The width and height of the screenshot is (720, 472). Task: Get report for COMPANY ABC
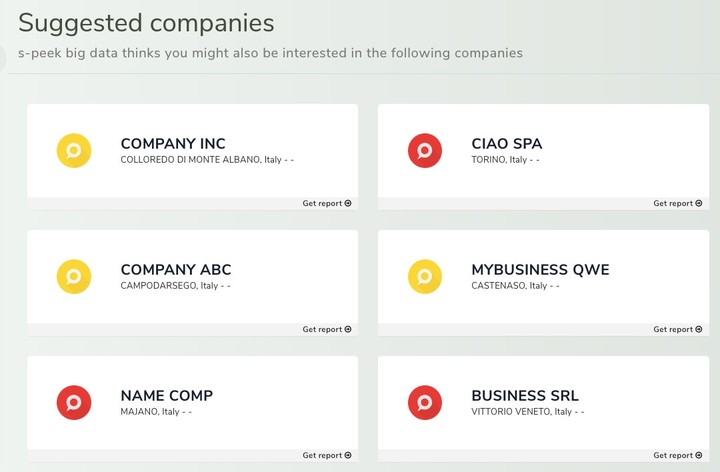(327, 329)
